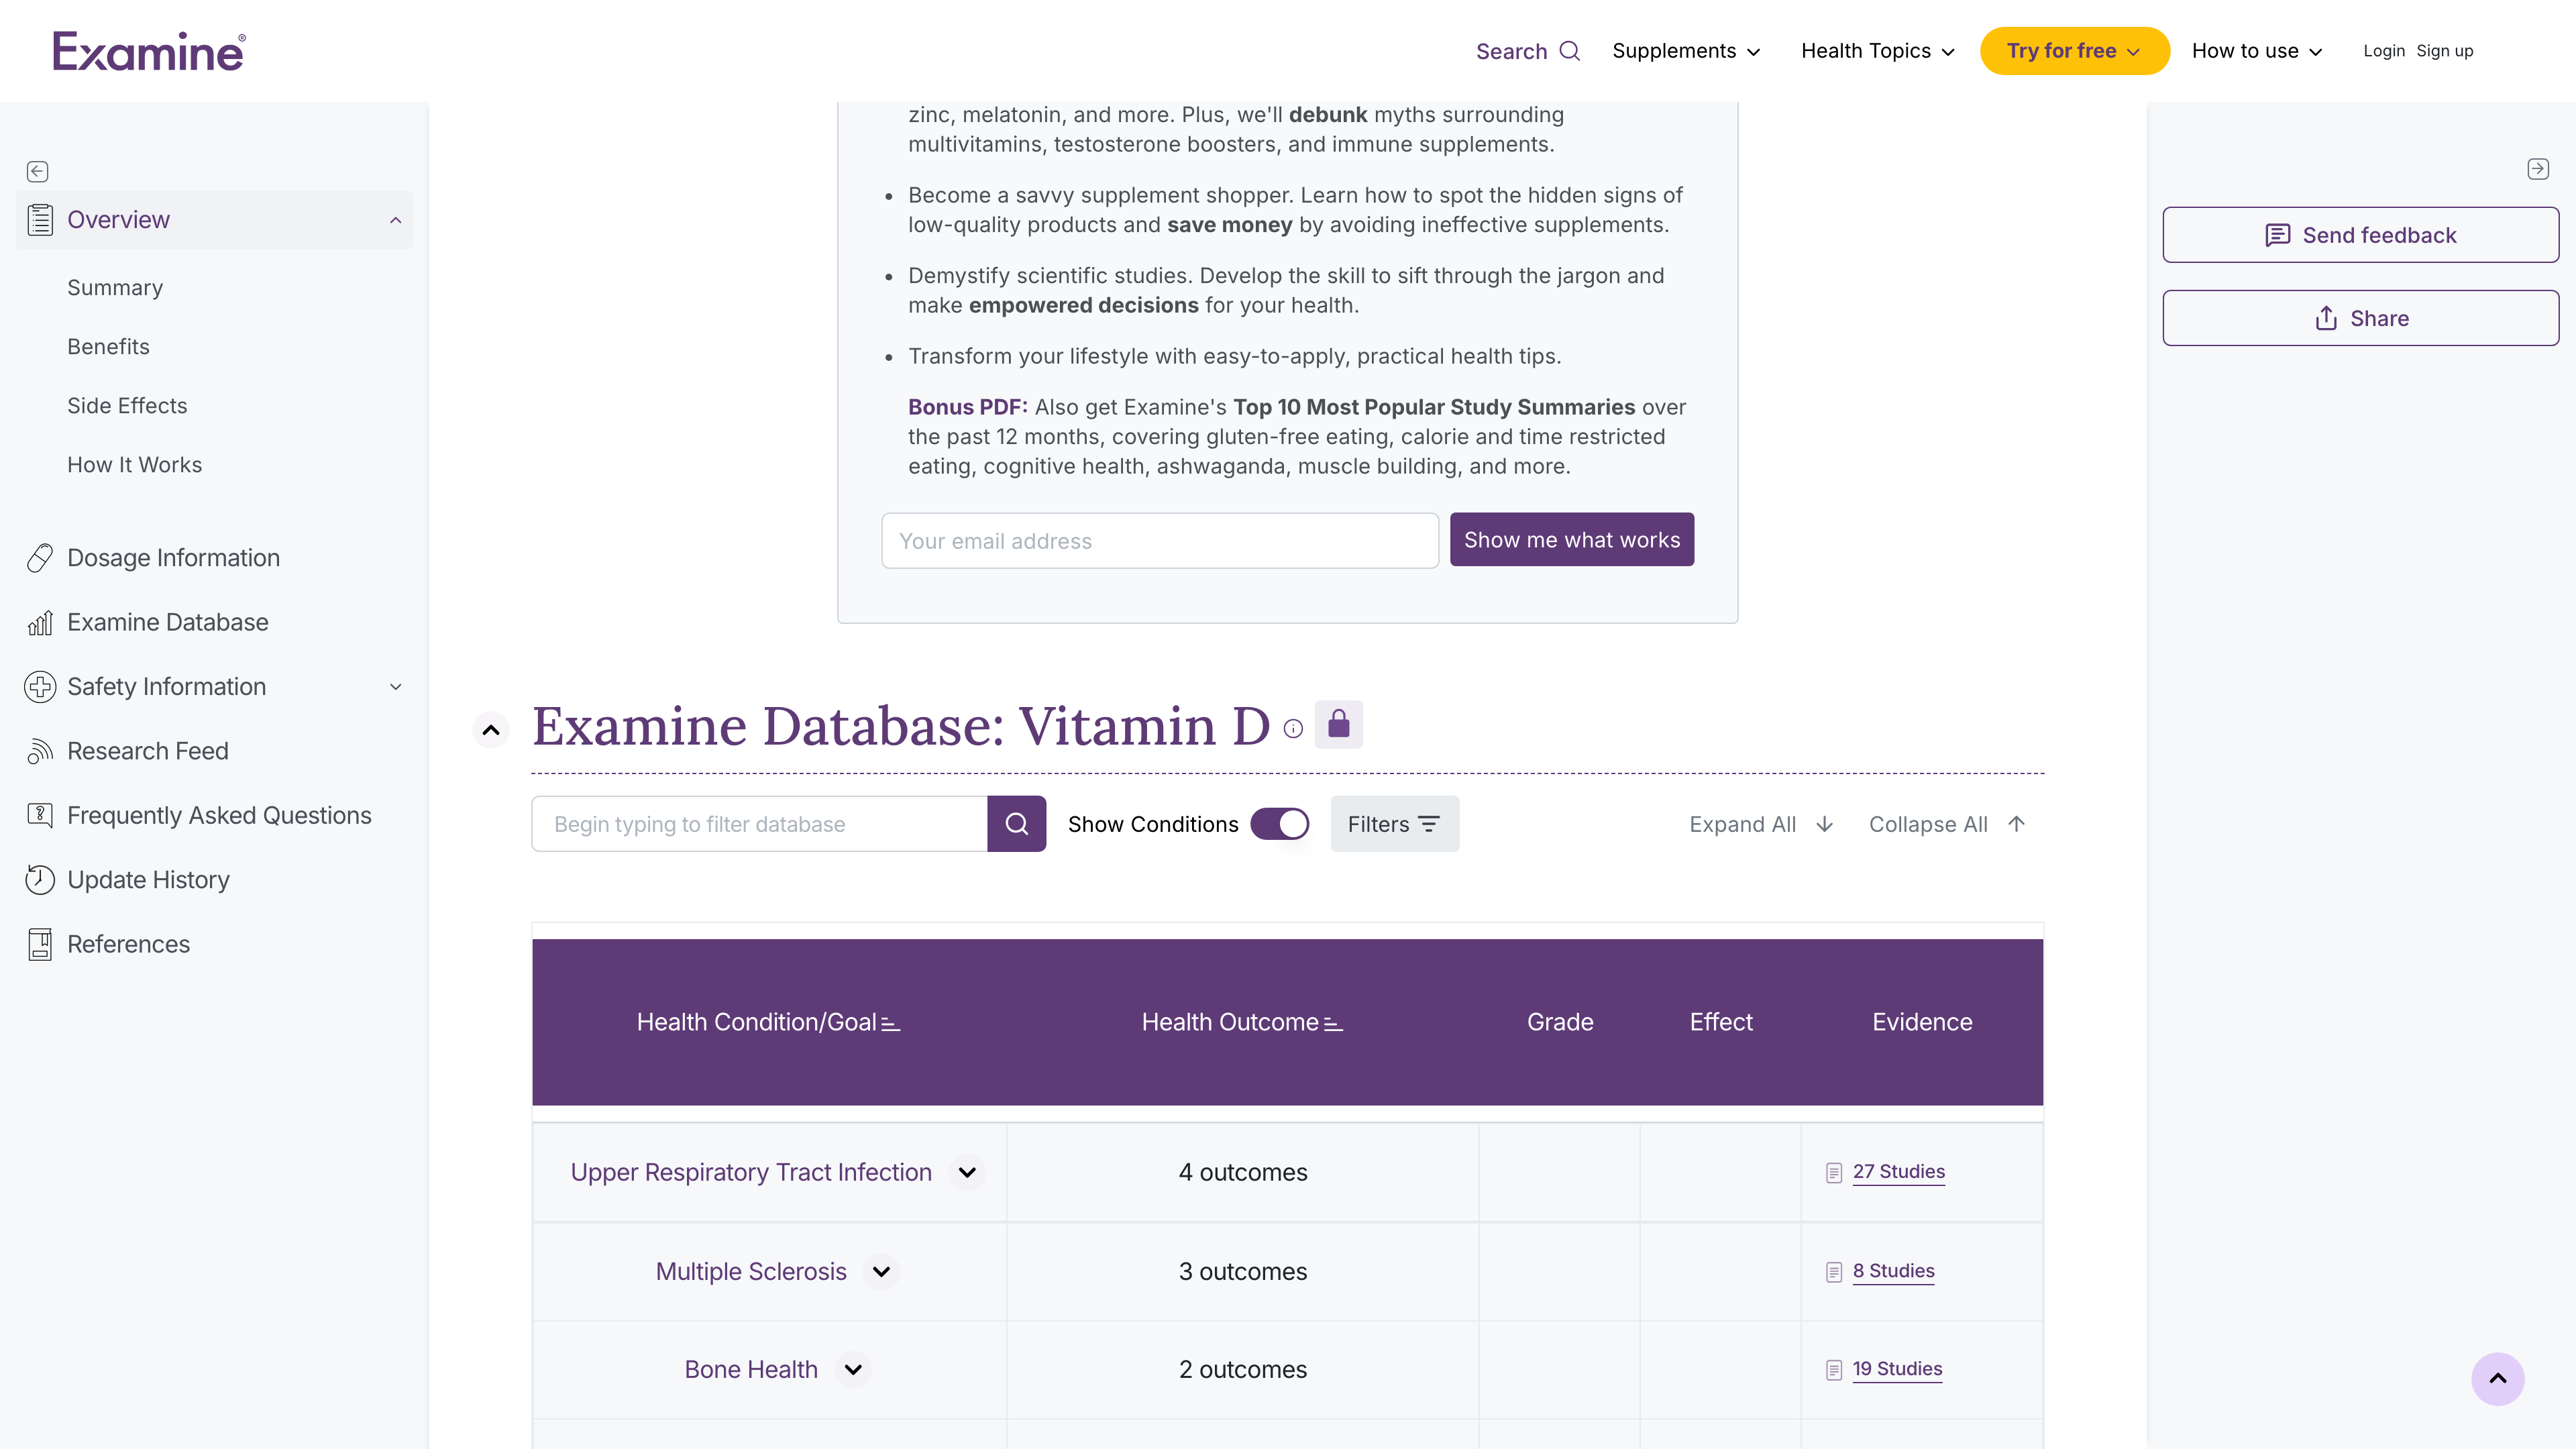Screen dimensions: 2576x1449
Task: Toggle the Show Conditions switch
Action: tap(1280, 824)
